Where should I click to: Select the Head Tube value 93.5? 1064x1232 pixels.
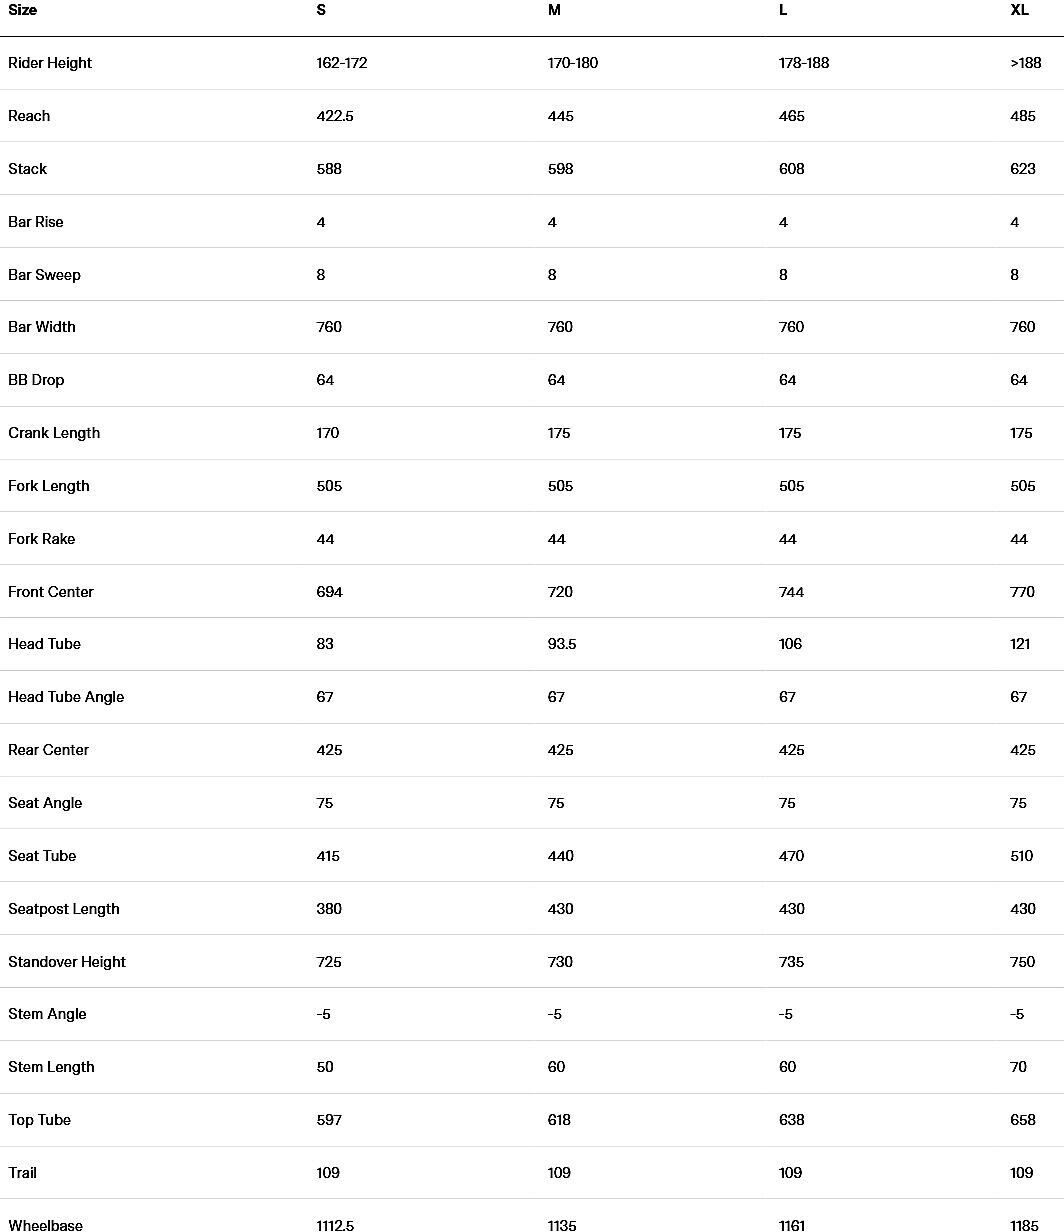(562, 644)
